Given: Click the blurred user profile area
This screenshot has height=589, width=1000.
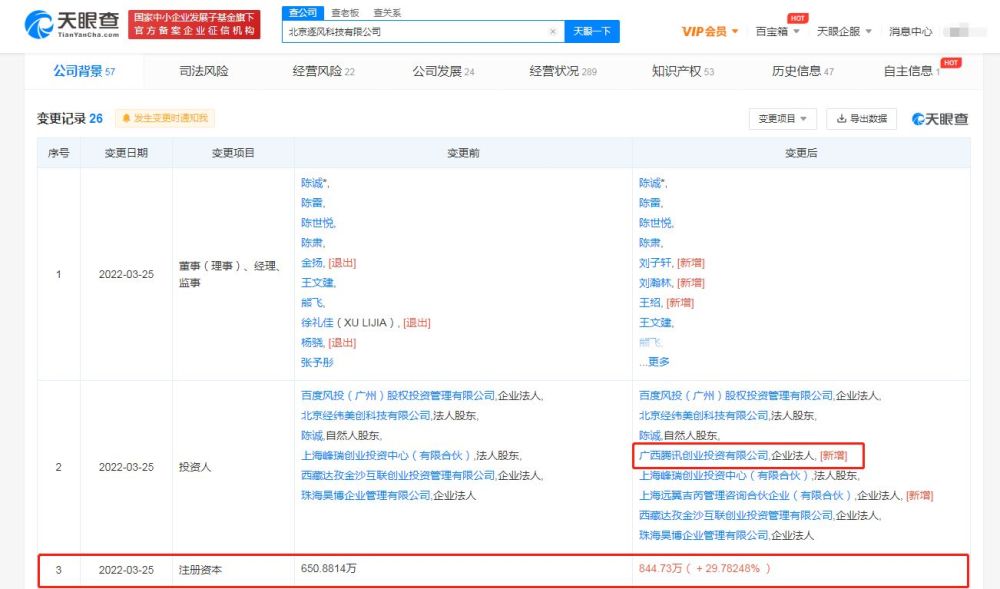Looking at the screenshot, I should point(964,31).
